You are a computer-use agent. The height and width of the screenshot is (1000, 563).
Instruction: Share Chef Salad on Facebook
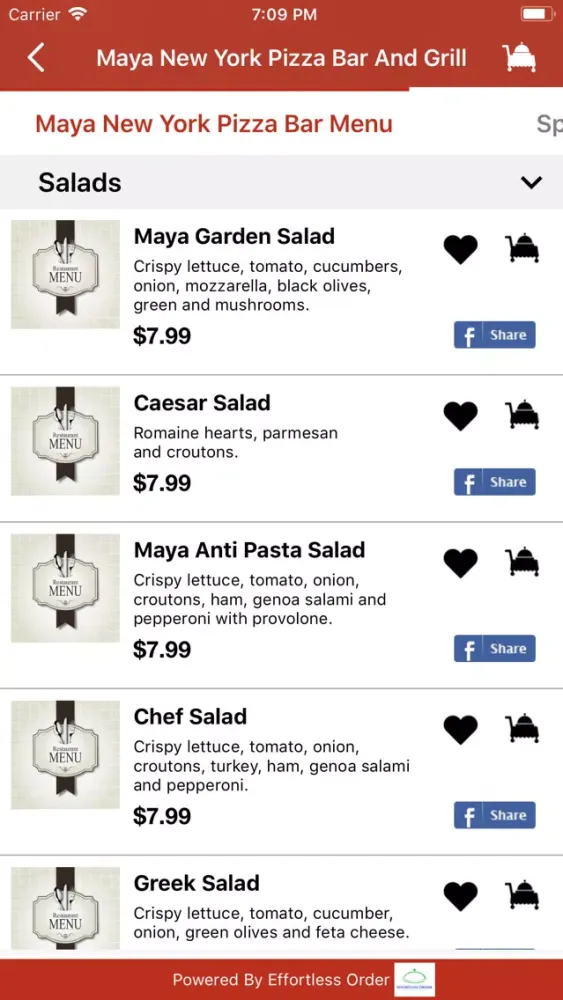click(x=495, y=815)
